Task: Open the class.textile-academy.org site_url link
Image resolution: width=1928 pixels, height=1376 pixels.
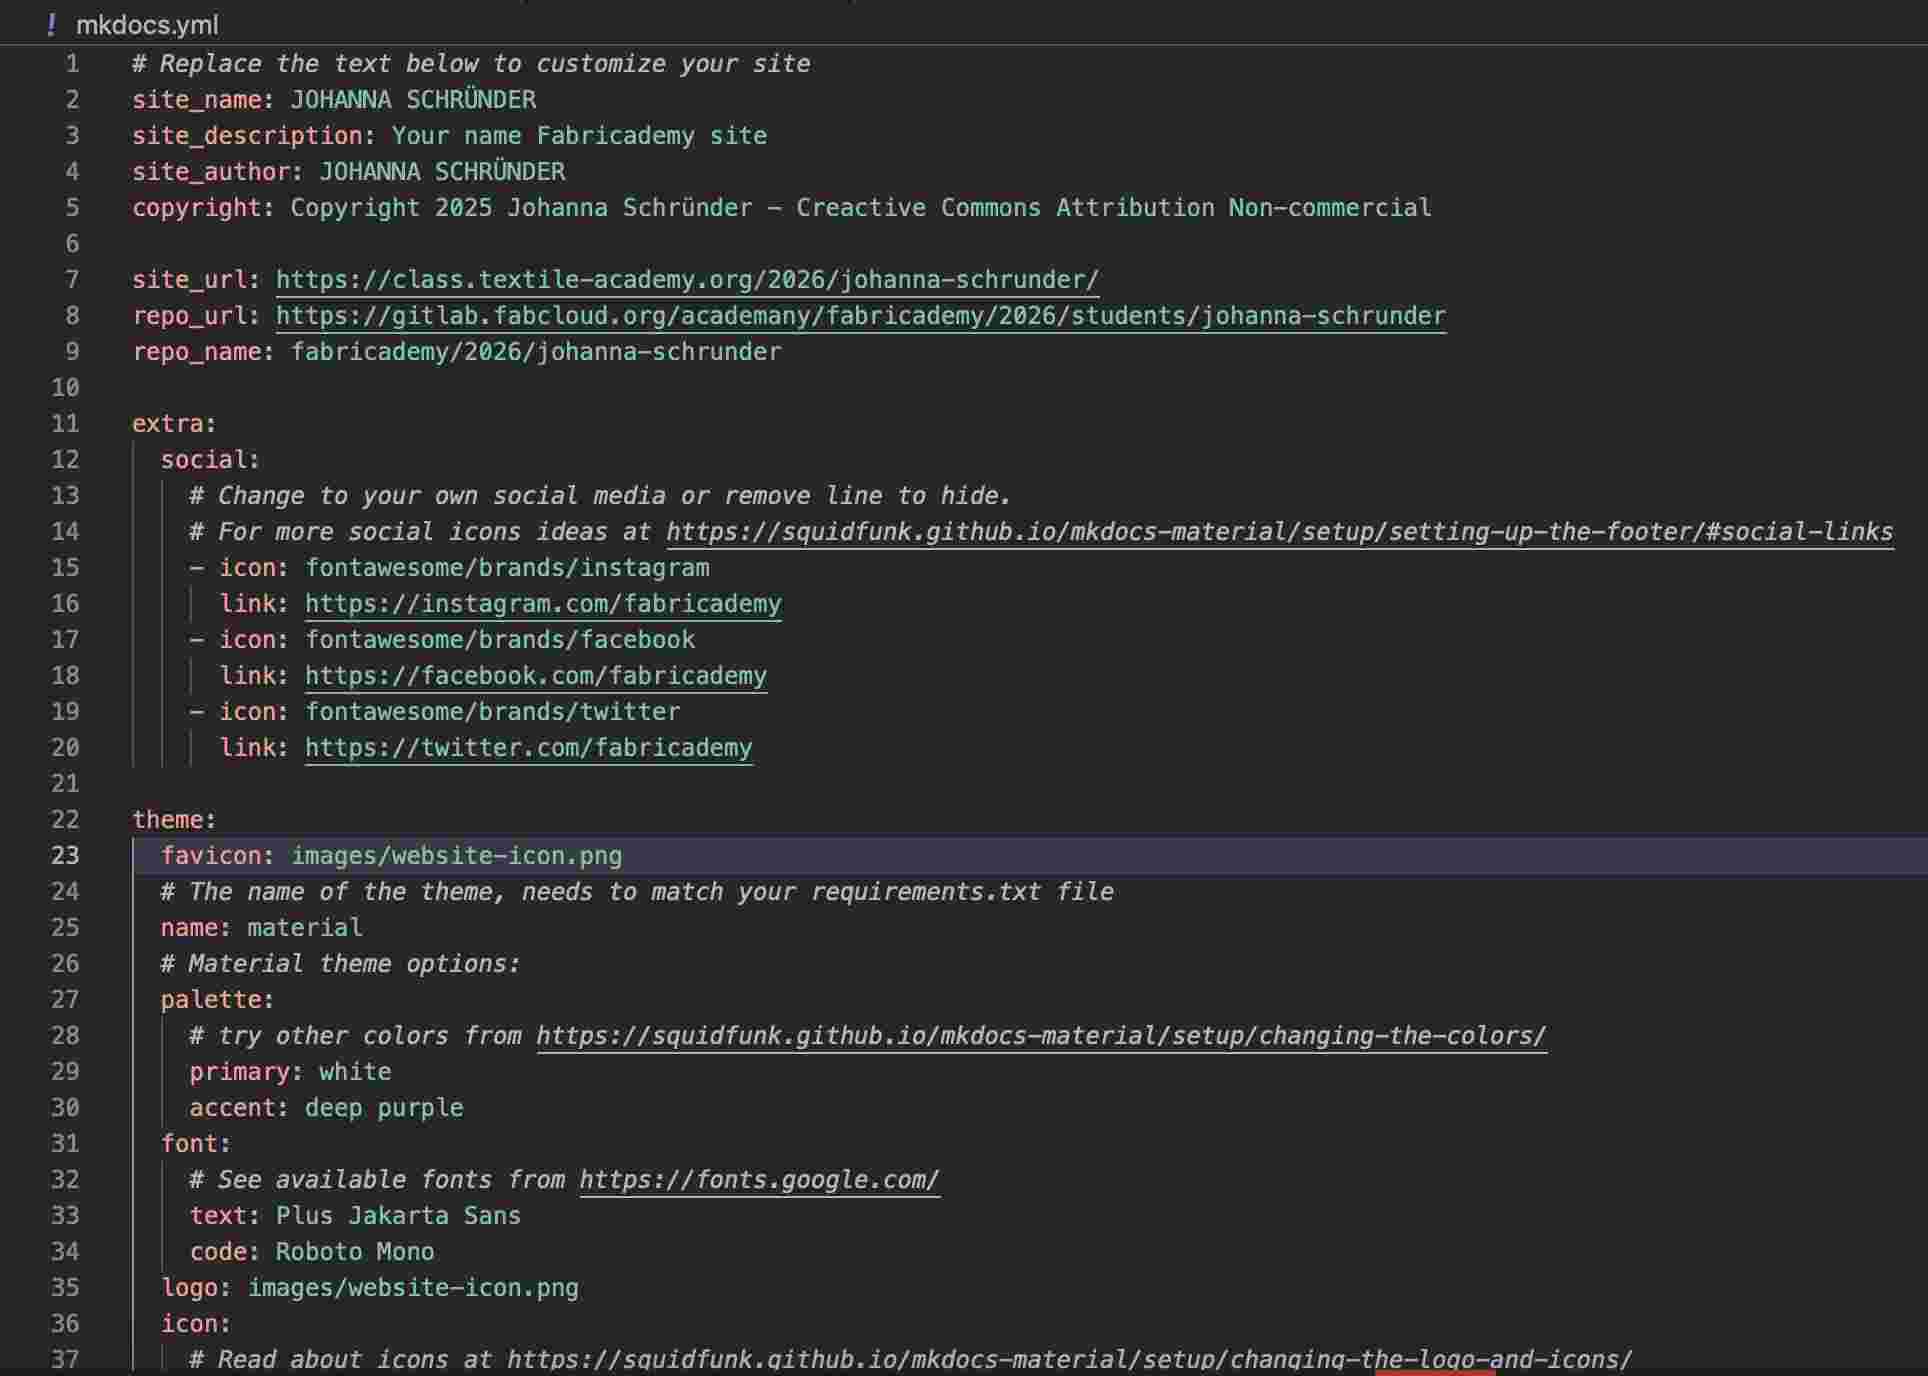Action: [x=687, y=280]
